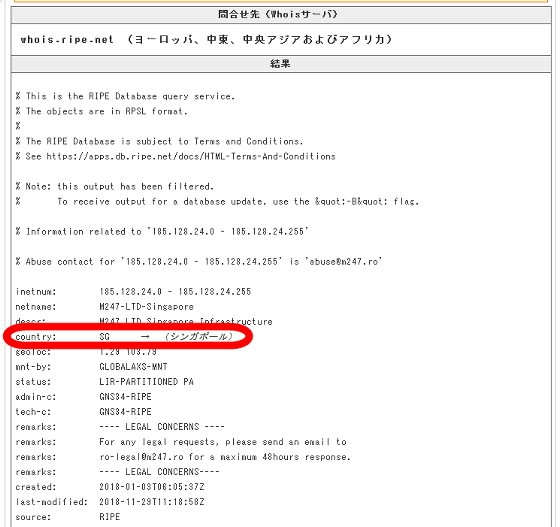The width and height of the screenshot is (560, 527).
Task: Select the (シンガポール) country translation
Action: coord(199,336)
